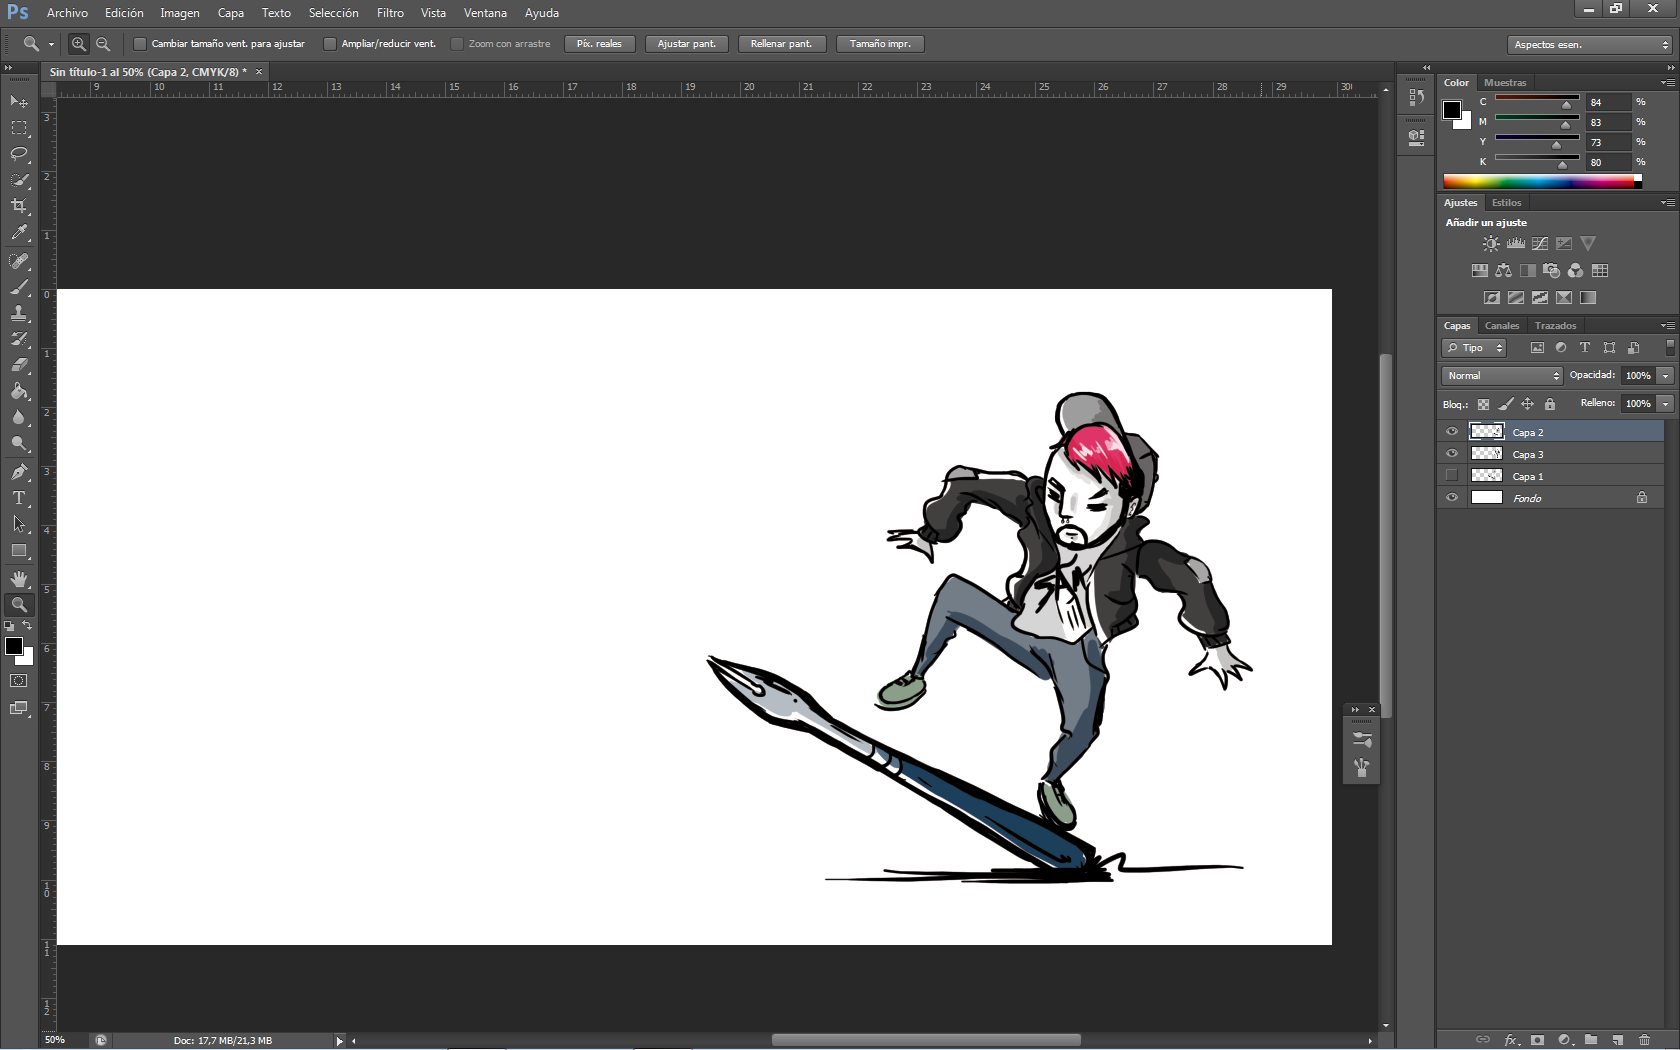Switch to the Canales tab
This screenshot has height=1050, width=1680.
1501,326
